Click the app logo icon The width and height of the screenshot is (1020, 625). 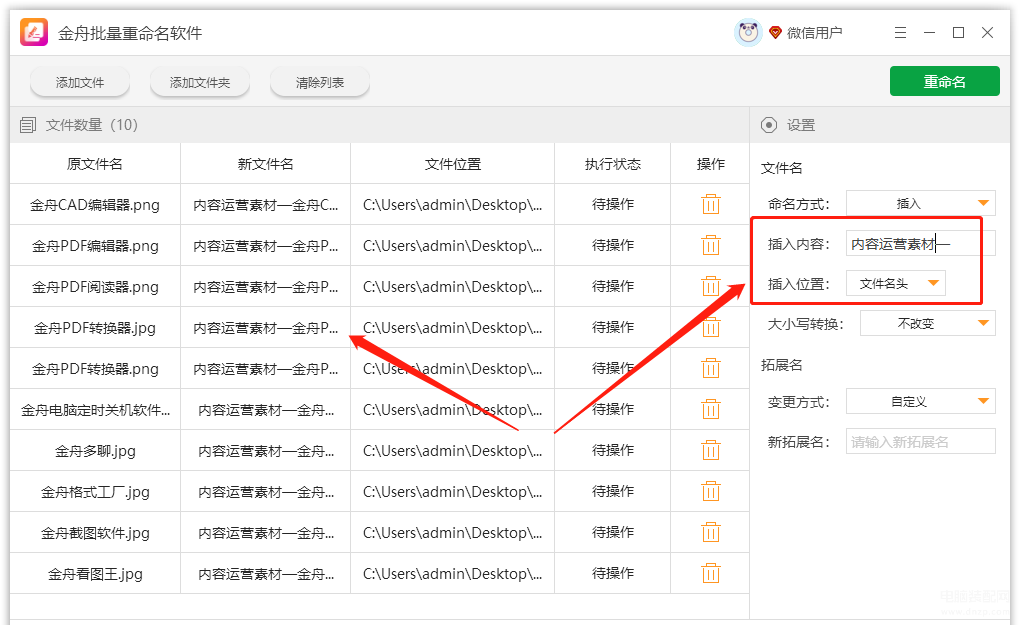point(34,32)
